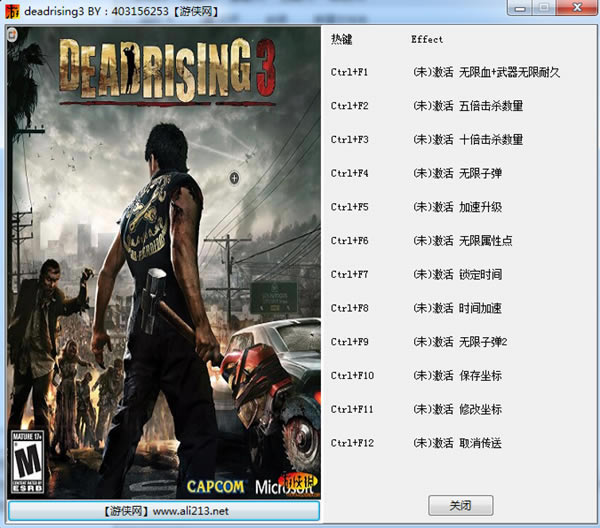Click the 热键 column header
Viewport: 600px width, 528px height.
(342, 39)
